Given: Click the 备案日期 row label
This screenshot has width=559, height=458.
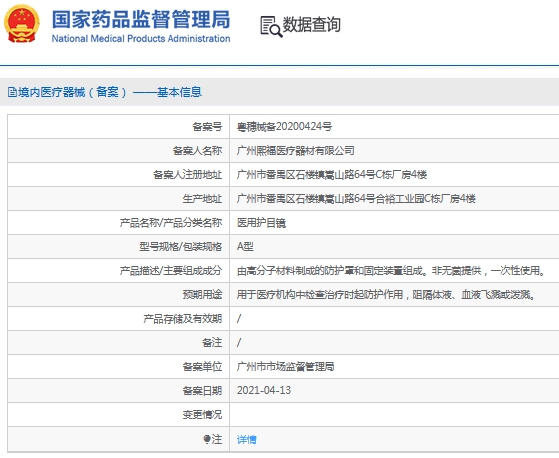Looking at the screenshot, I should (x=202, y=390).
